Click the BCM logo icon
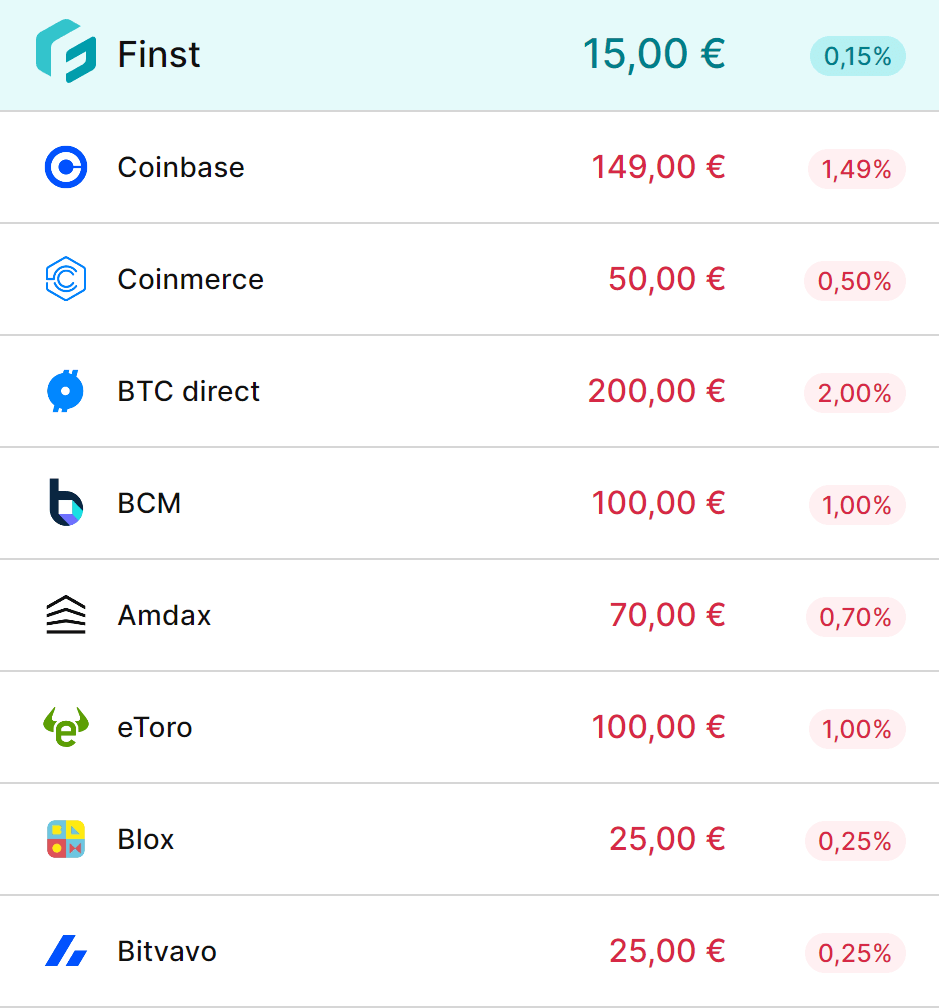The height and width of the screenshot is (1008, 940). pos(66,502)
